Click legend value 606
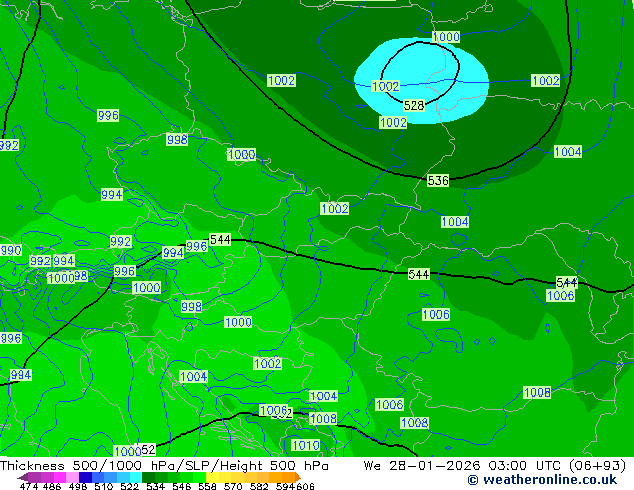This screenshot has height=490, width=634. coord(305,486)
